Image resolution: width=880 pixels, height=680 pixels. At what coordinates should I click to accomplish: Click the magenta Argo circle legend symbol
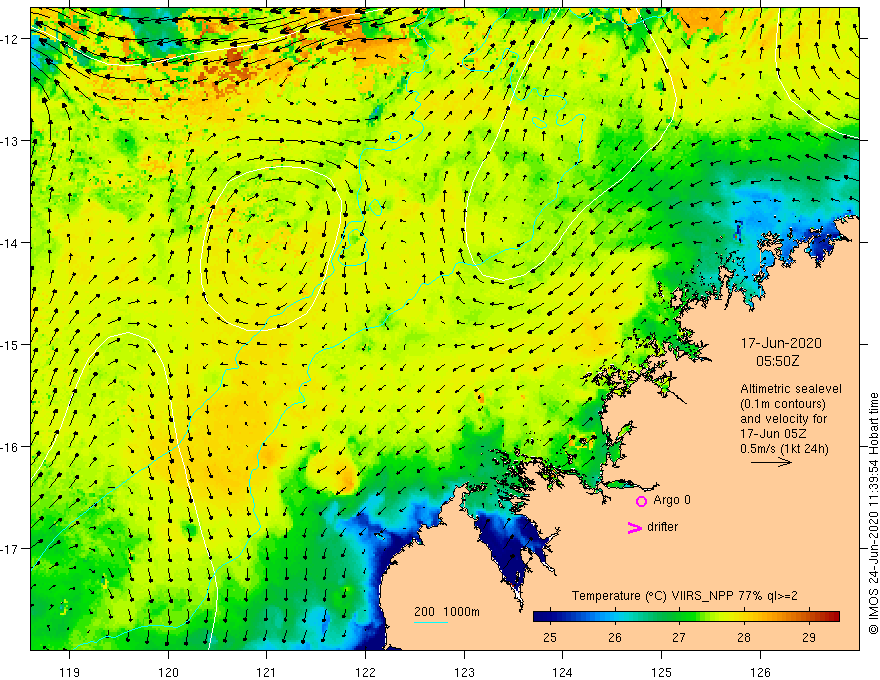(641, 501)
